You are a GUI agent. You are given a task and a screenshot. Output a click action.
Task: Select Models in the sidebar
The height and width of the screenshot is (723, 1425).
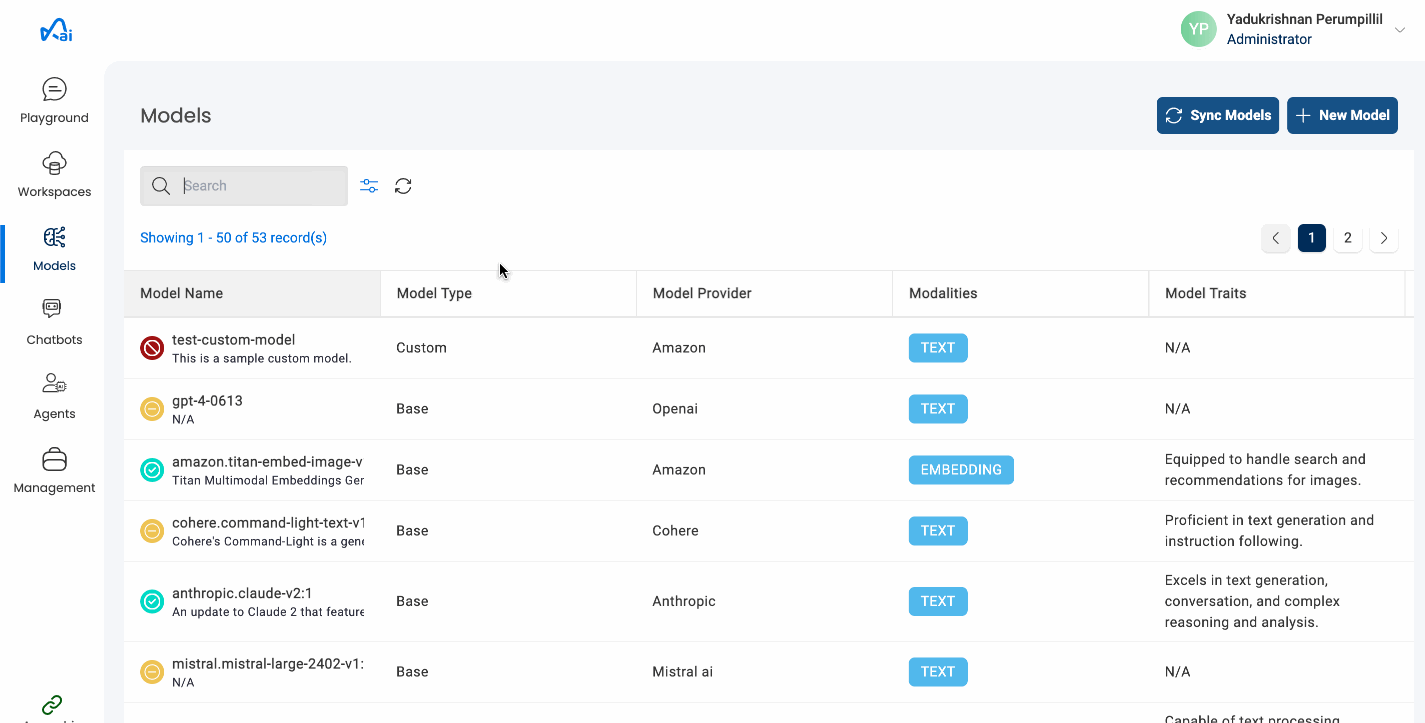click(54, 249)
